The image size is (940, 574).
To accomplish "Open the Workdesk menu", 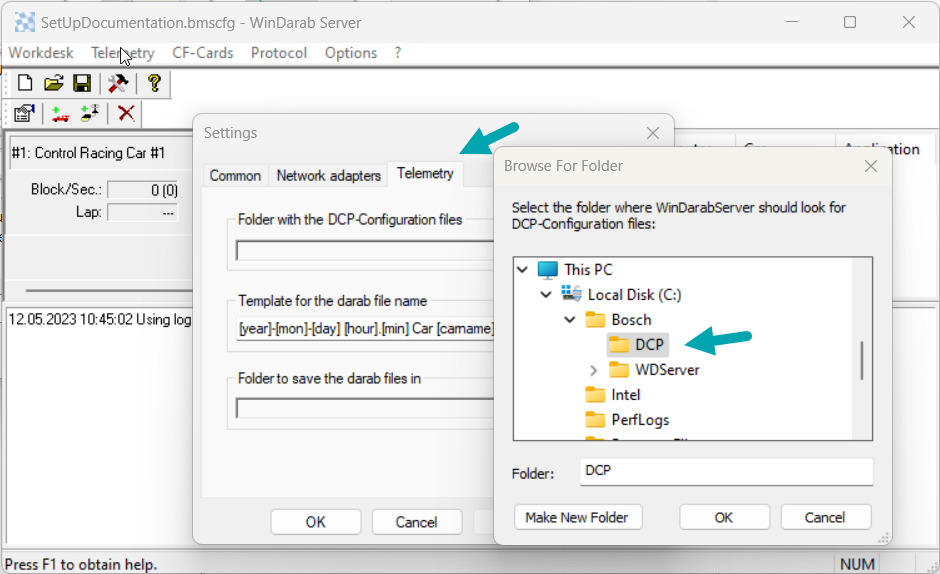I will click(41, 53).
